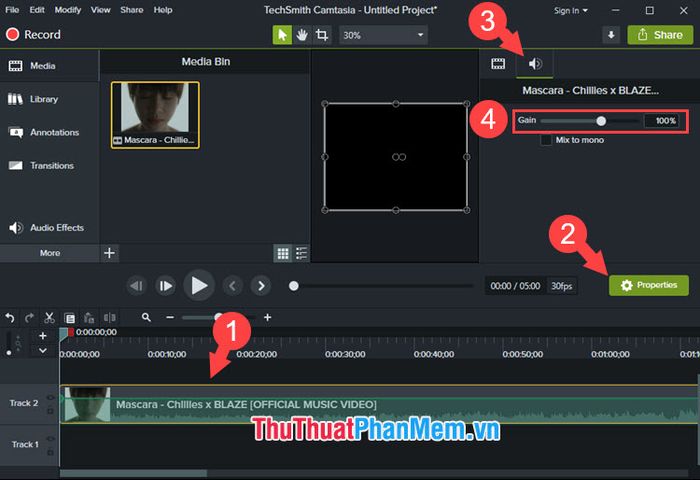Click the playback scrubber handle
700x480 pixels.
(x=293, y=286)
